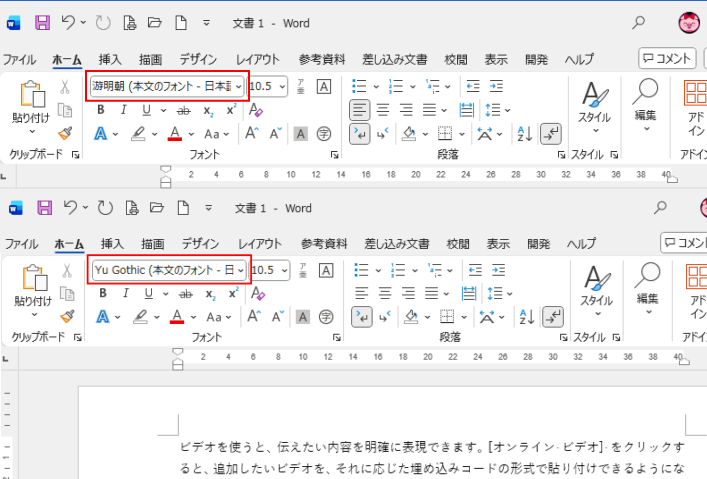Toggle Strikethrough in lower window
This screenshot has height=479, width=707.
(186, 294)
